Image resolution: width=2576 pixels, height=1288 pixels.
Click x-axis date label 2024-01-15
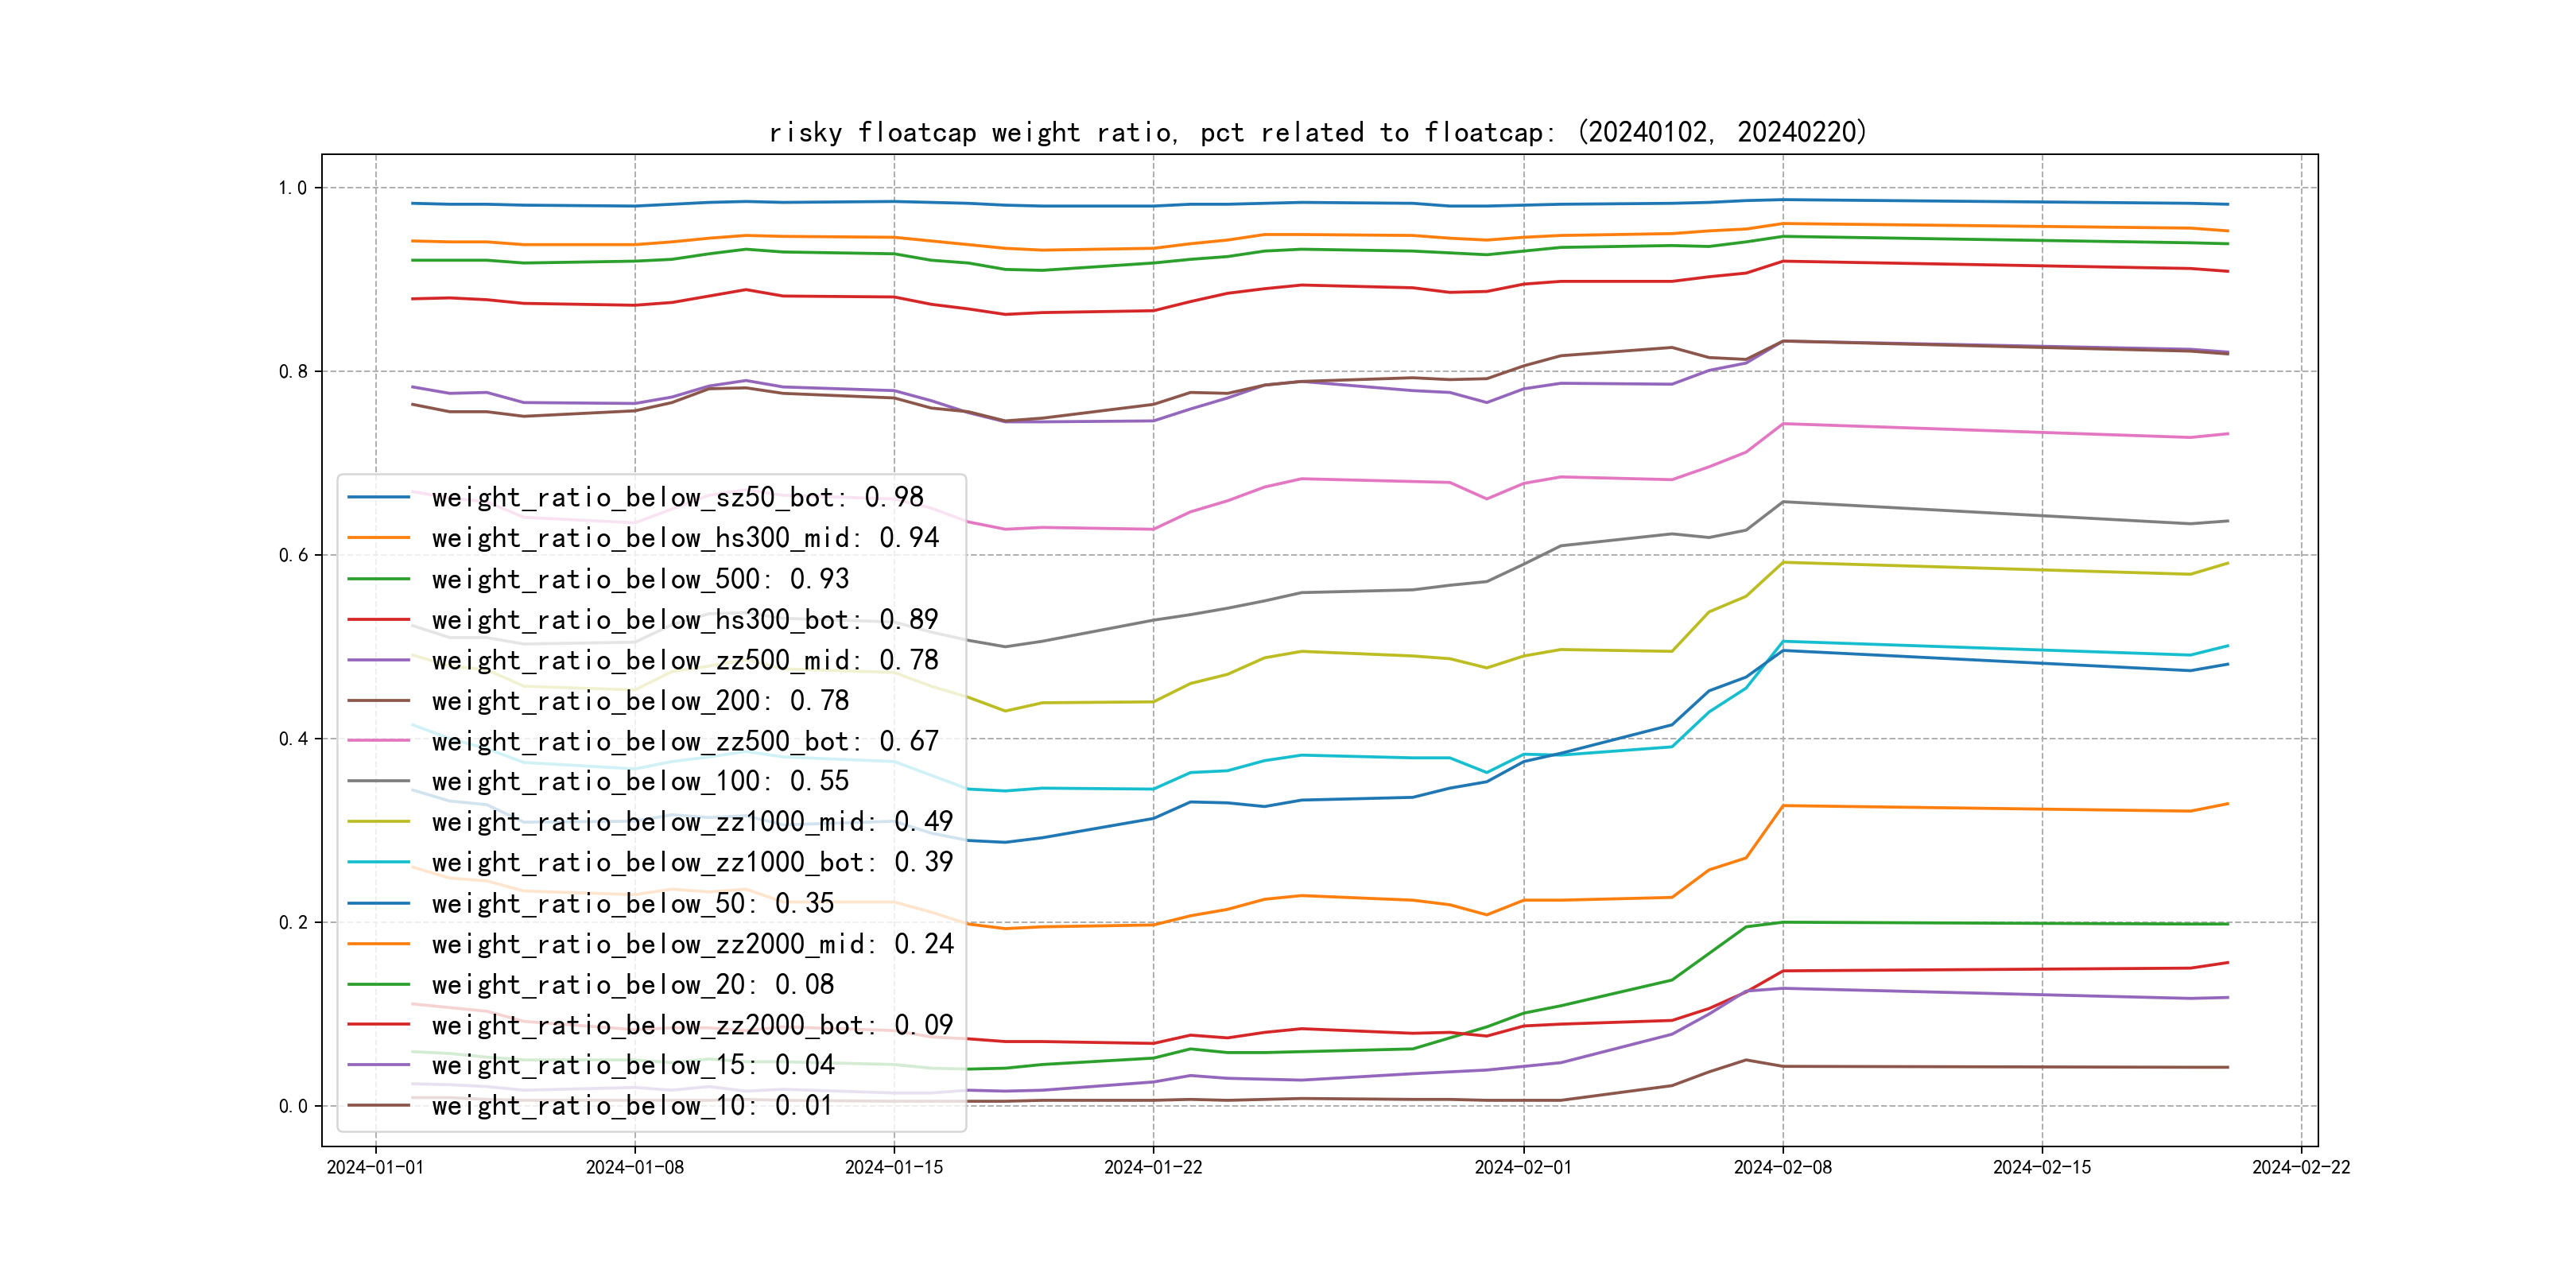pos(893,1167)
